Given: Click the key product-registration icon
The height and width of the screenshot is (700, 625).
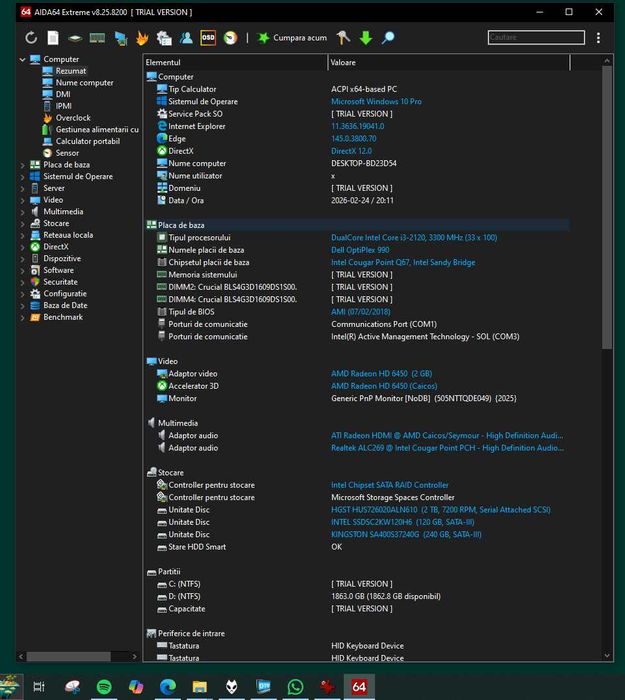Looking at the screenshot, I should tap(343, 38).
